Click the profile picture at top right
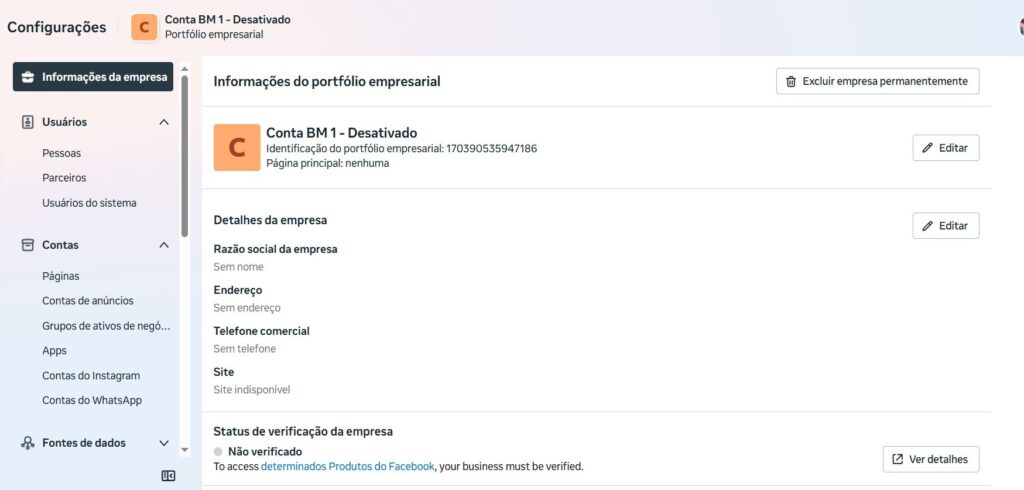This screenshot has width=1024, height=490. [1020, 27]
